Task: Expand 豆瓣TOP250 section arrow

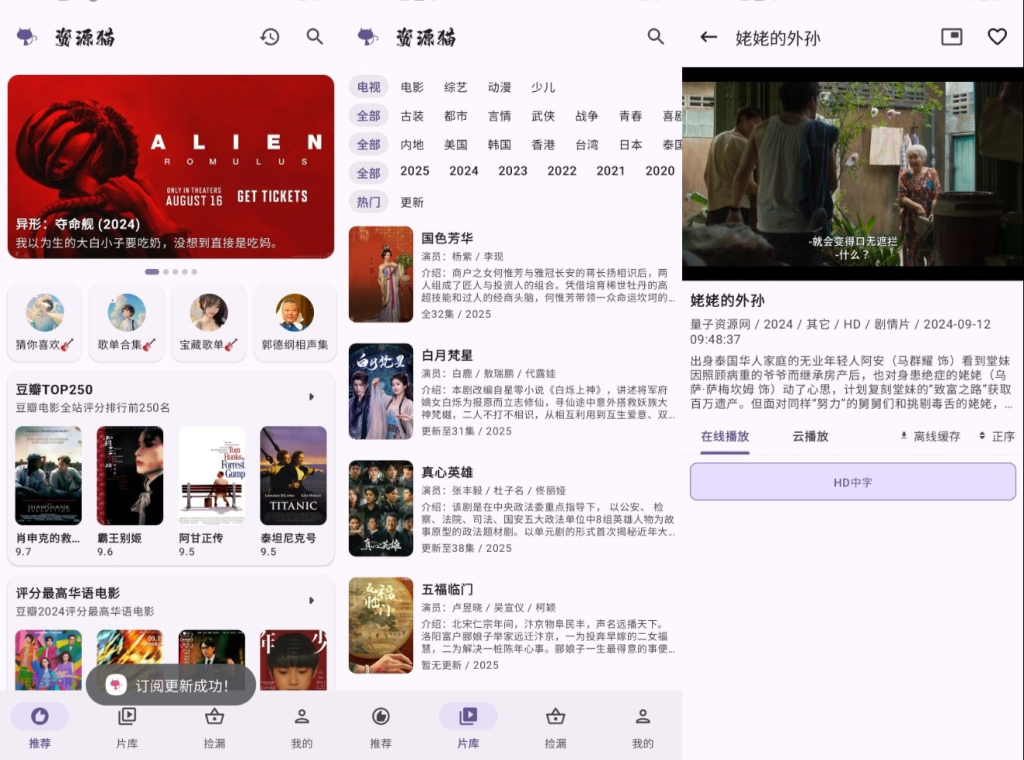Action: (x=312, y=397)
